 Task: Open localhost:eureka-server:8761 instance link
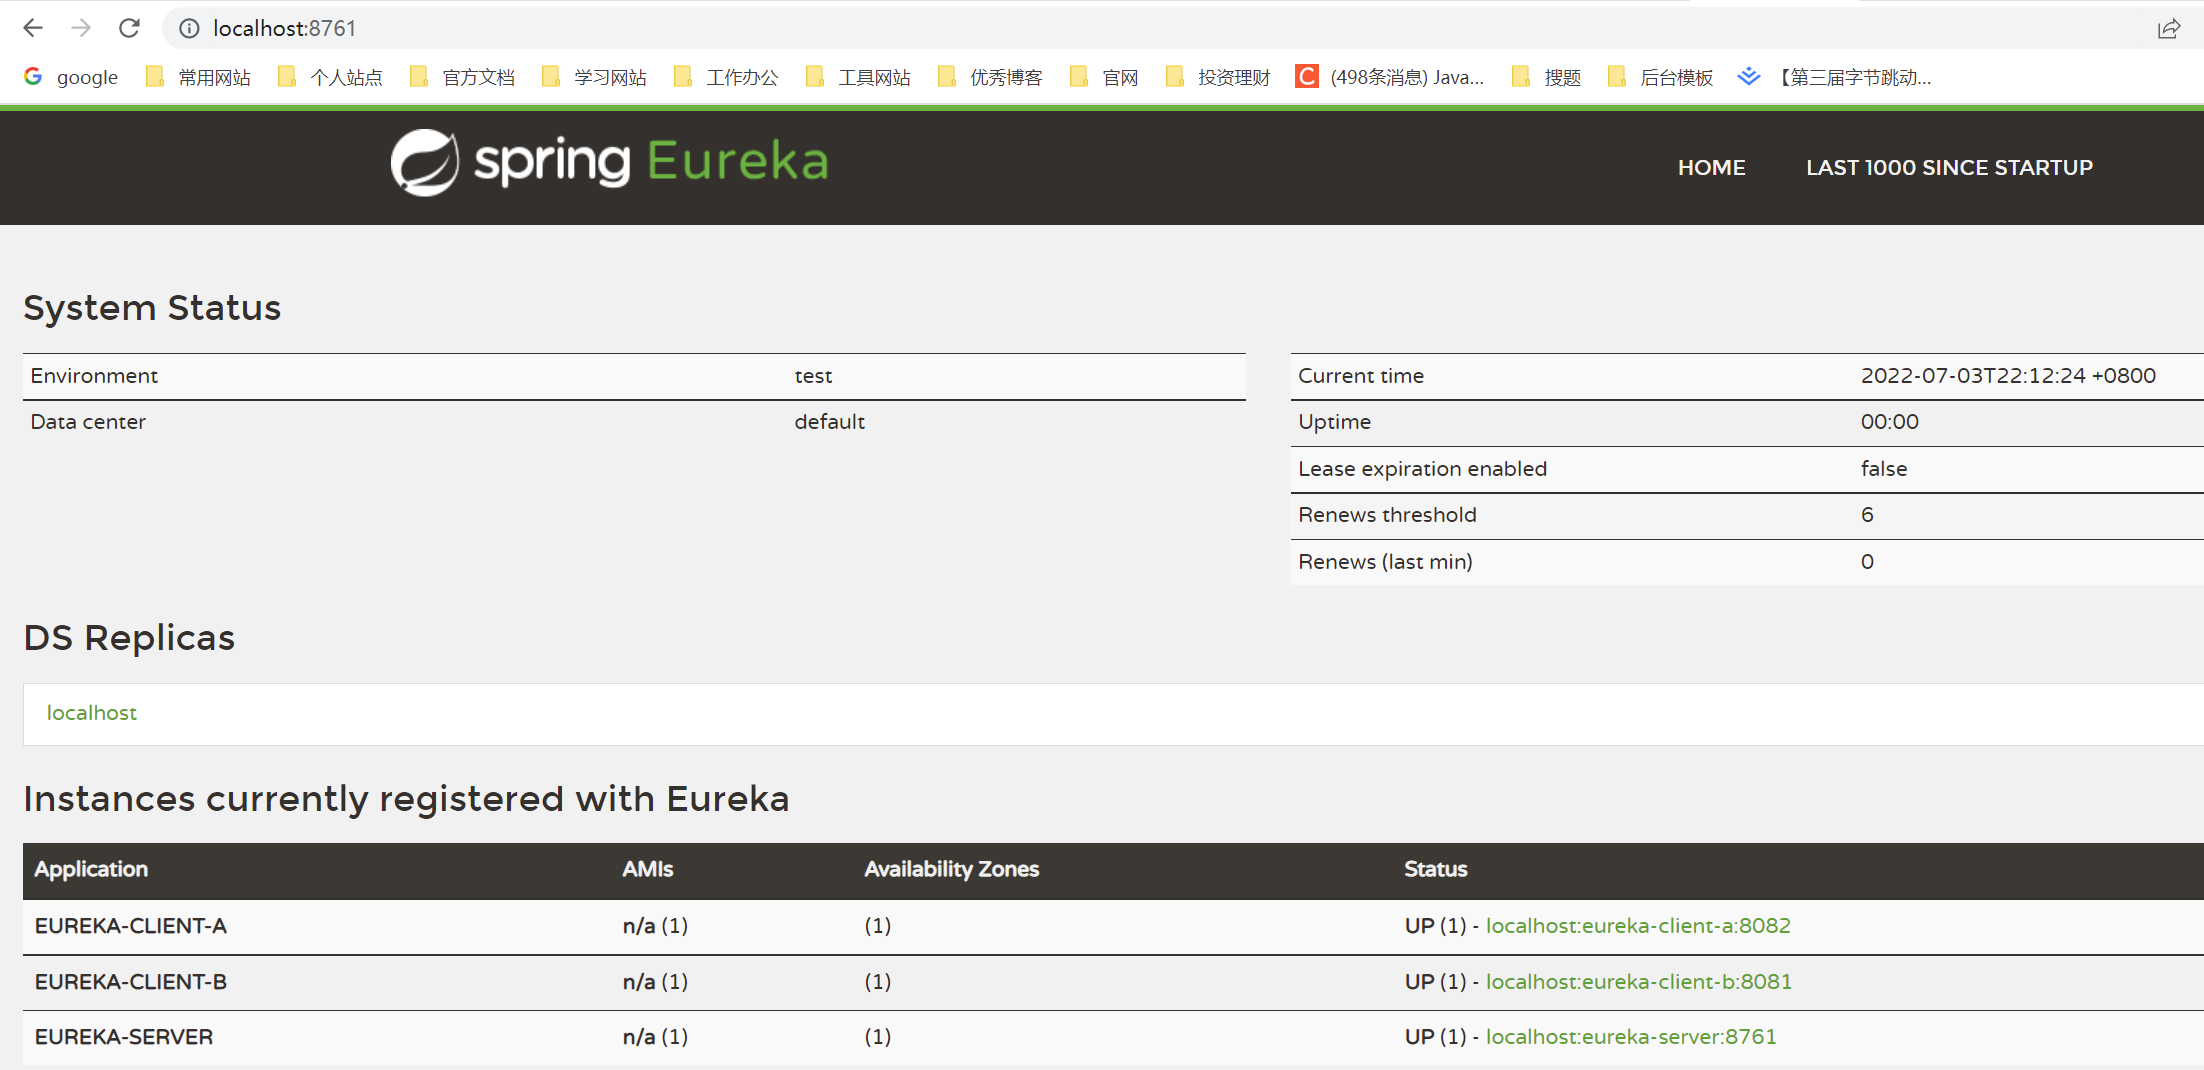point(1631,1037)
